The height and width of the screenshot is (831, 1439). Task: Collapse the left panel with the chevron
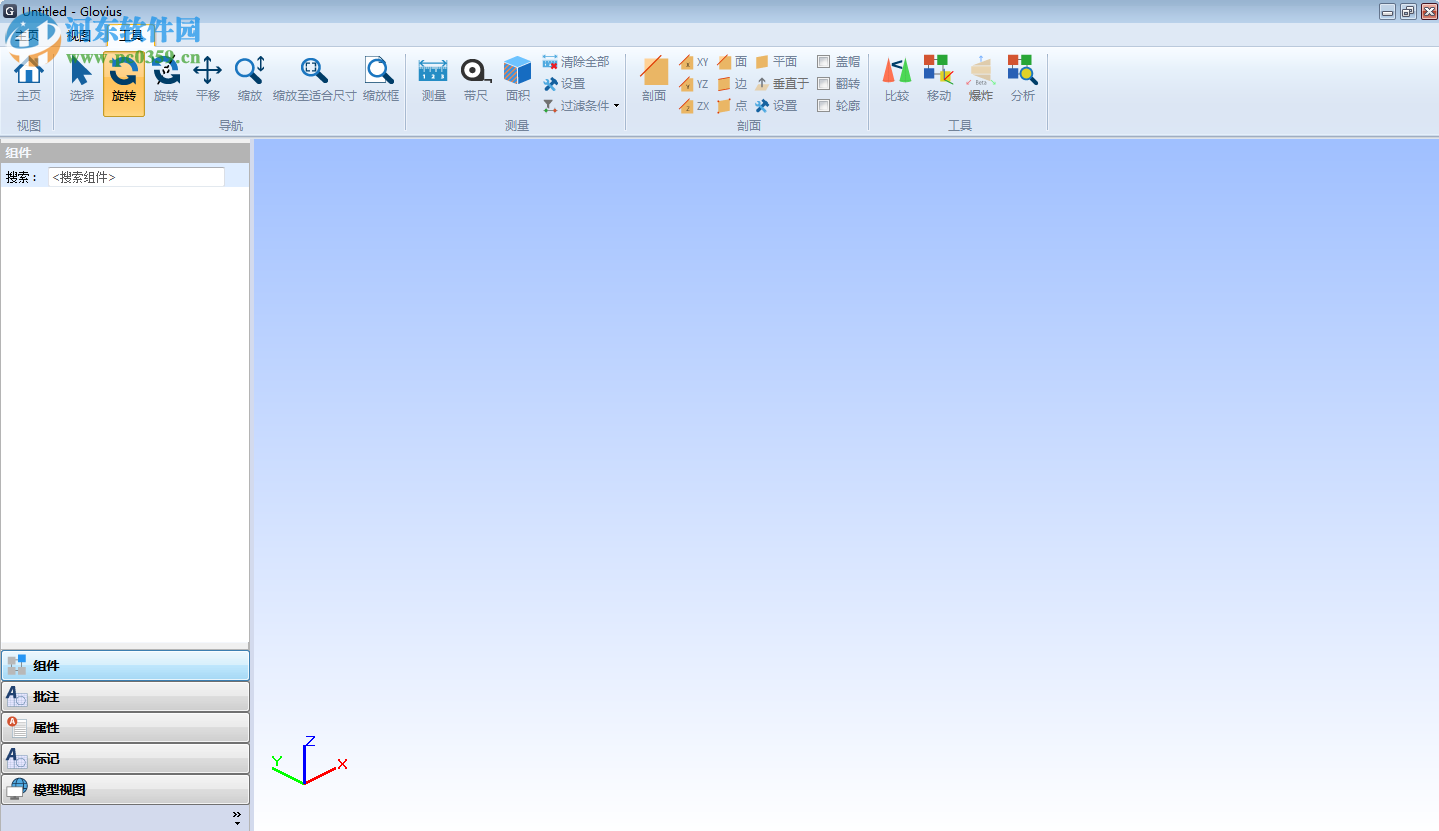pyautogui.click(x=237, y=816)
